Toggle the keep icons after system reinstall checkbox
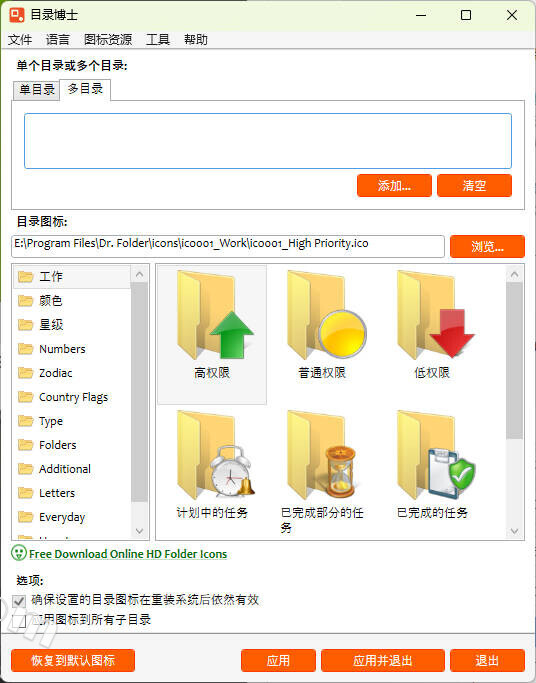Image resolution: width=536 pixels, height=683 pixels. (x=19, y=601)
